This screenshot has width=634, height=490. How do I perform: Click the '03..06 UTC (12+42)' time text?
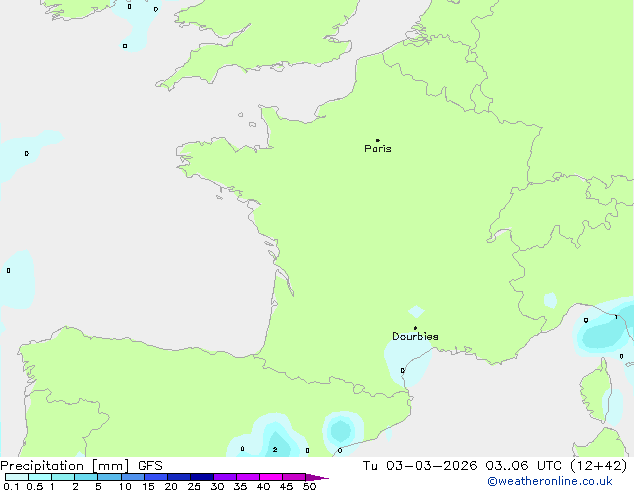click(556, 466)
